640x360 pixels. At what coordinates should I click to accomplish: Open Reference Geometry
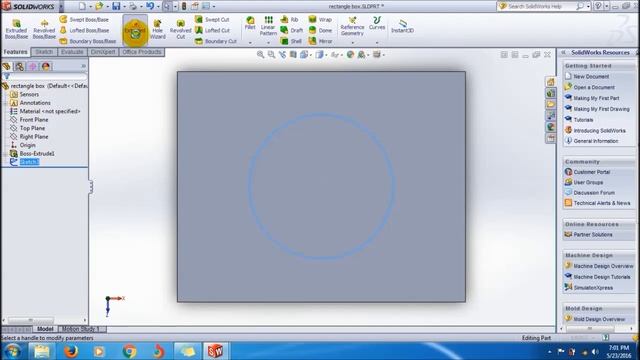(x=352, y=26)
